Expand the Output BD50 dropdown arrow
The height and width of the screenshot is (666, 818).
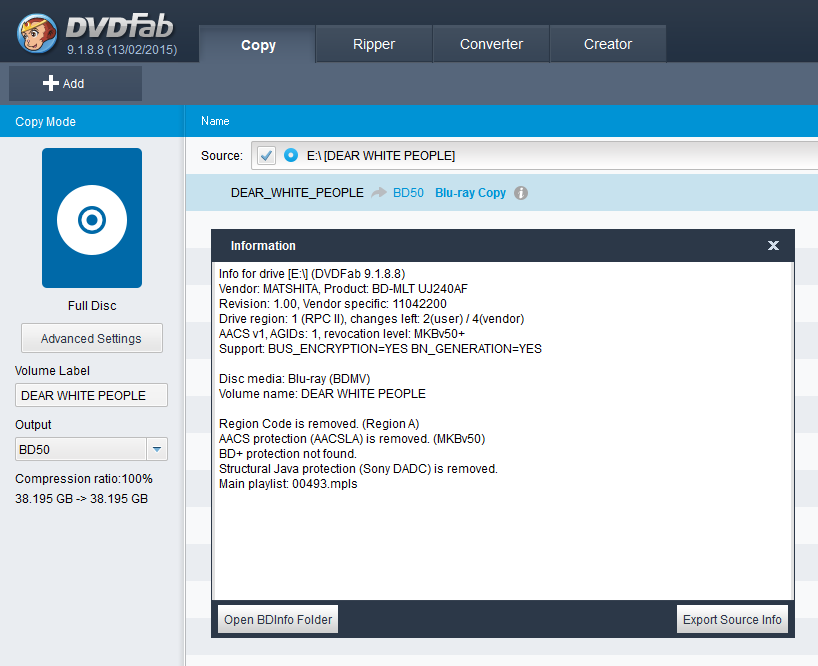(157, 449)
